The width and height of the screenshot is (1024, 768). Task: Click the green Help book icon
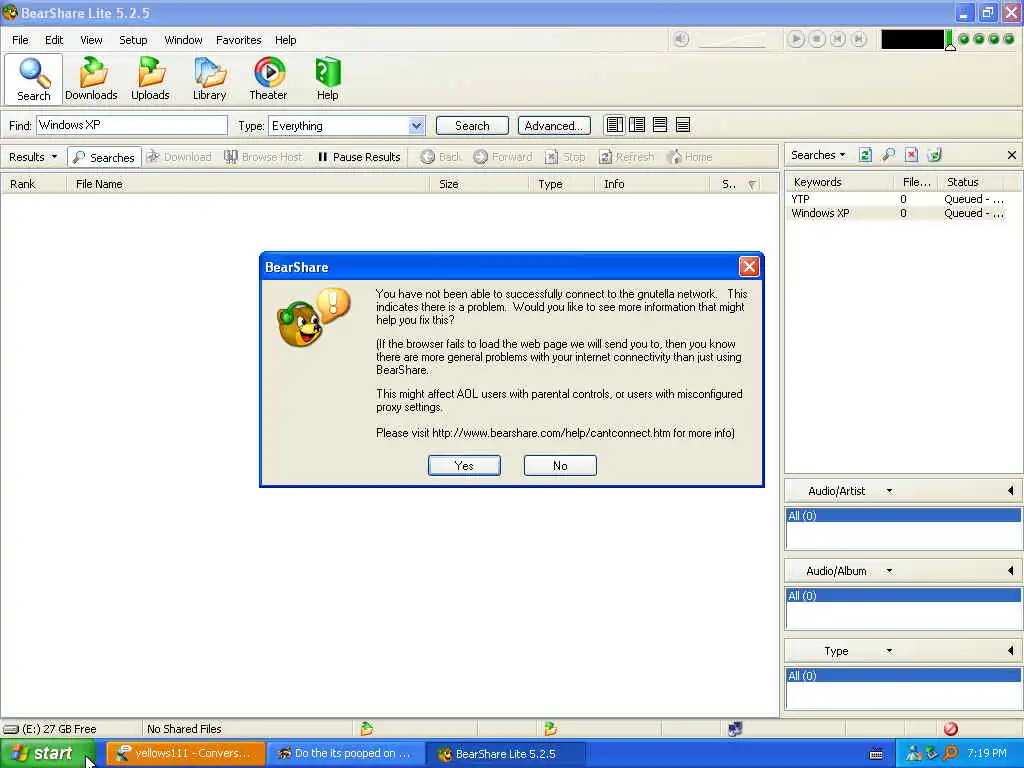coord(327,72)
